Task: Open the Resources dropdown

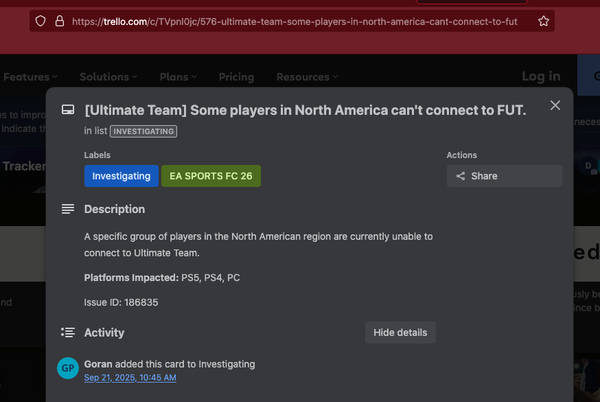Action: (306, 77)
